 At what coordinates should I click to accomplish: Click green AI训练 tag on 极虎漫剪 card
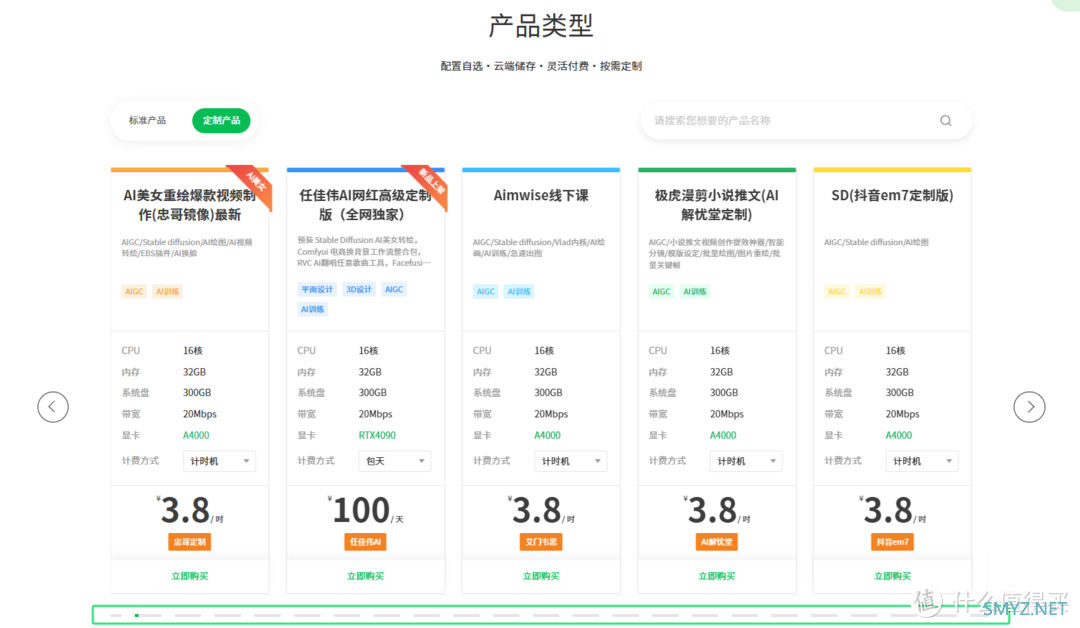point(695,291)
